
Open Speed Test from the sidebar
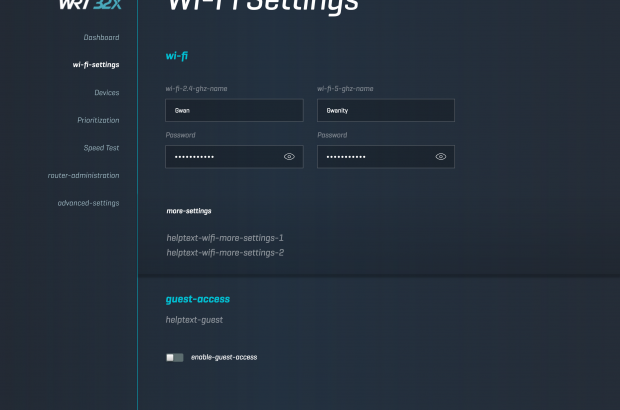point(101,148)
